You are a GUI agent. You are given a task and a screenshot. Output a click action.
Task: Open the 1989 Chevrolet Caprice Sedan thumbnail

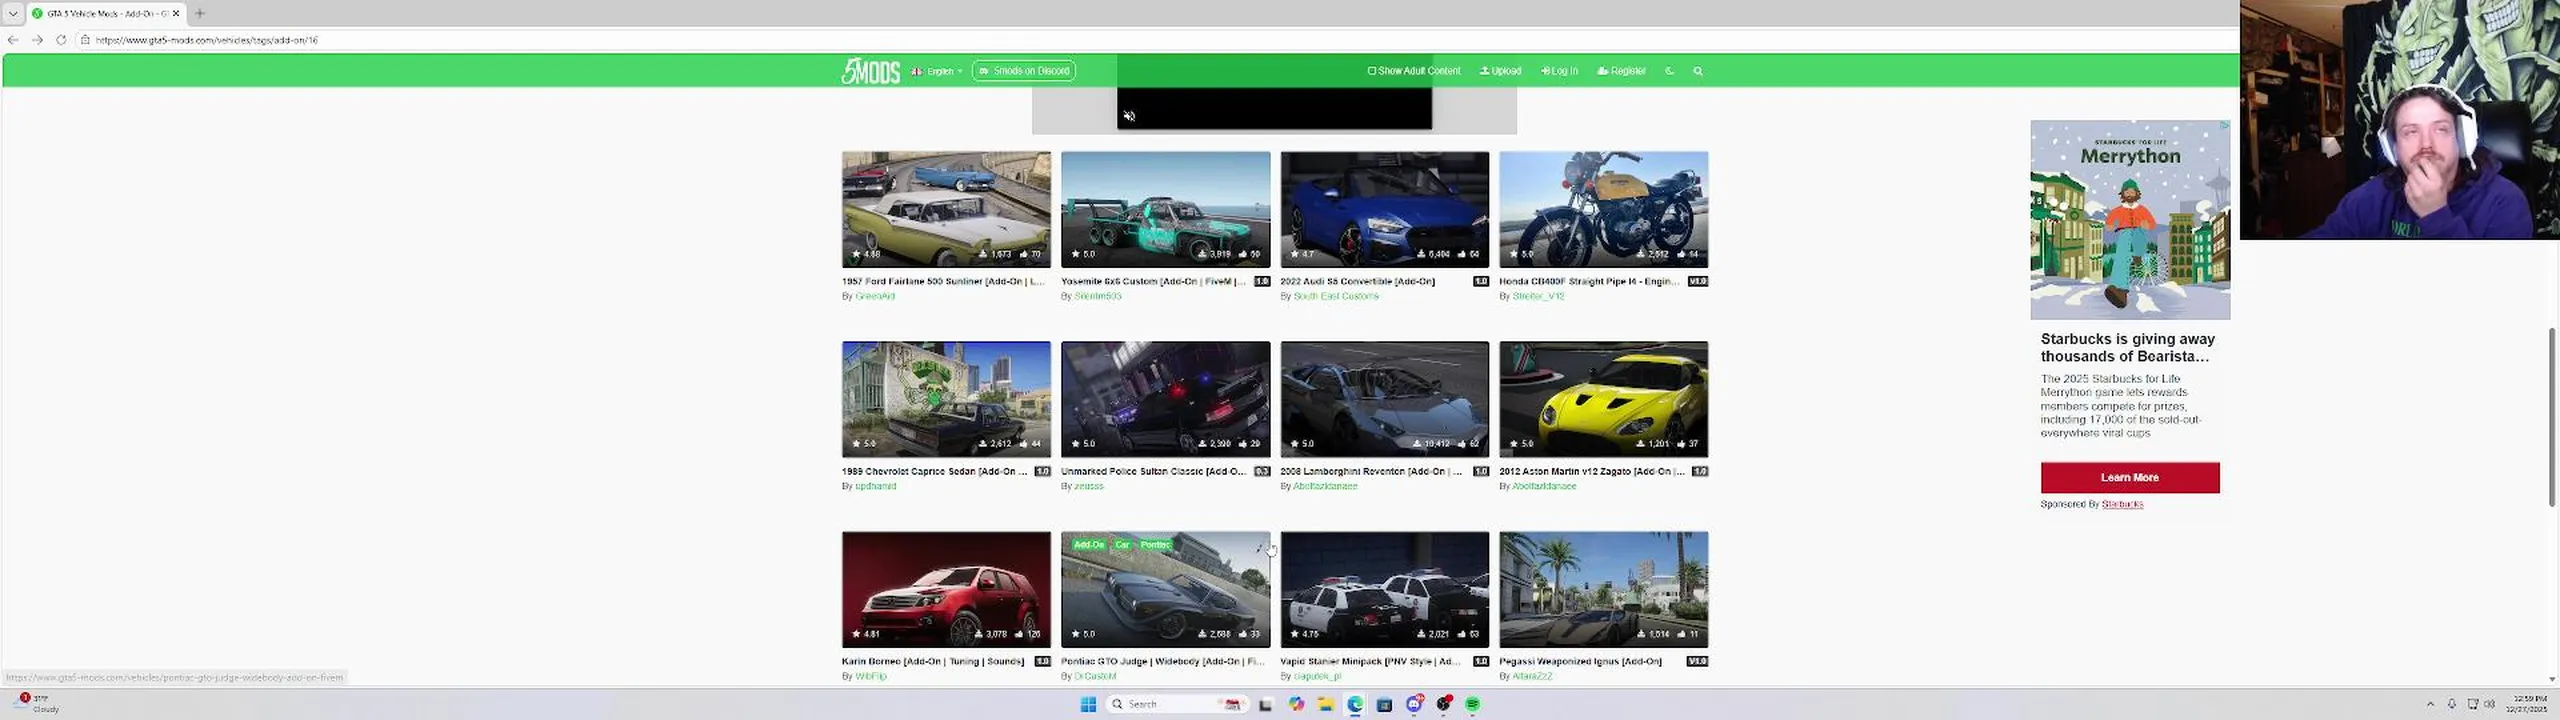coord(946,399)
